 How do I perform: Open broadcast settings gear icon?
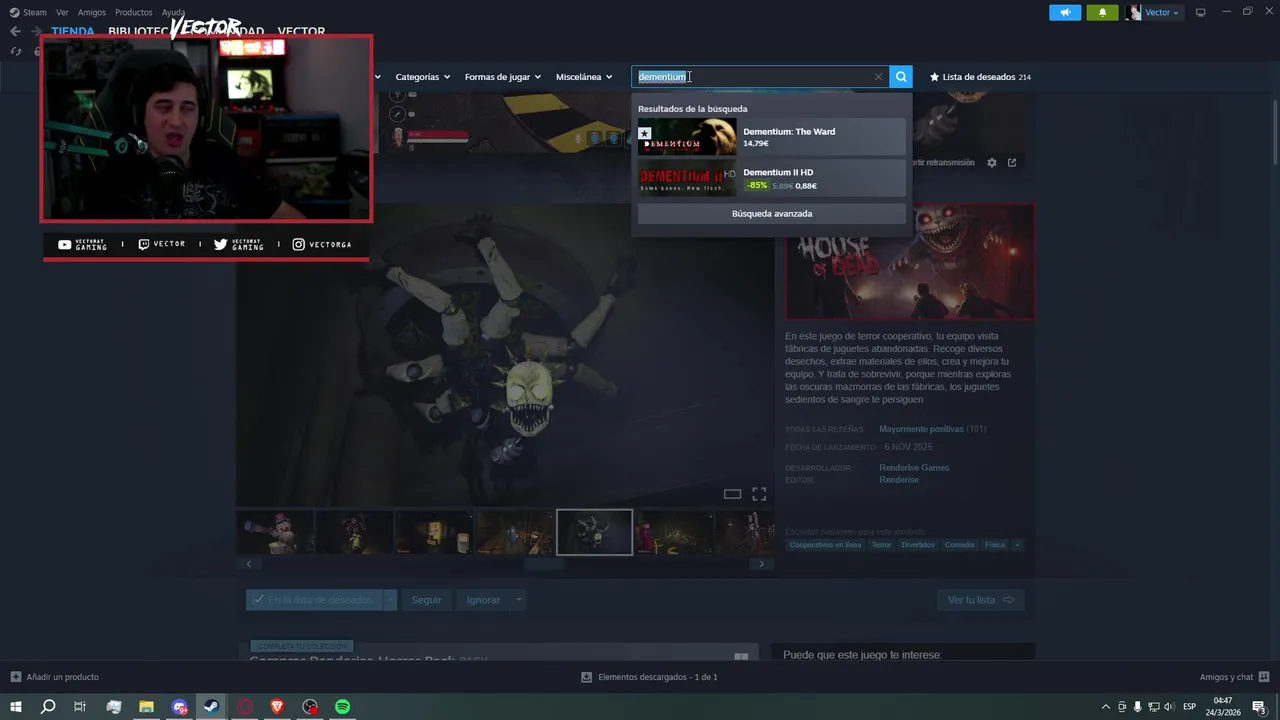[992, 162]
